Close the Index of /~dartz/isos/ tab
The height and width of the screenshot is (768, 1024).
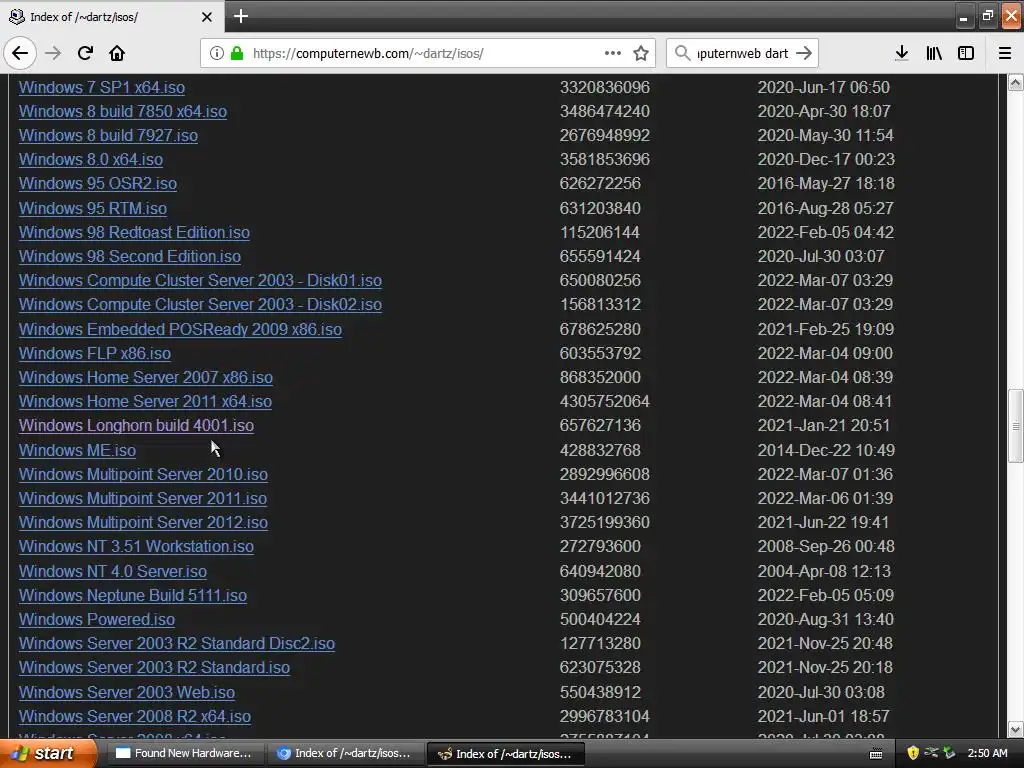tap(207, 17)
